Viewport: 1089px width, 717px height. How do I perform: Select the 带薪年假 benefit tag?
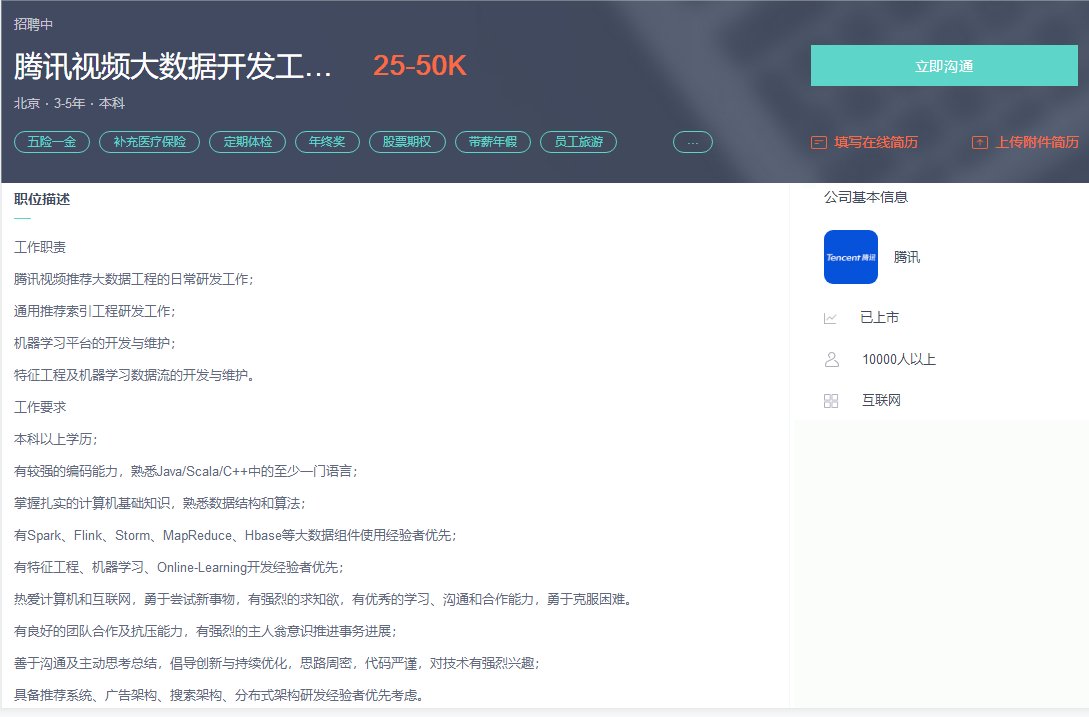coord(492,142)
